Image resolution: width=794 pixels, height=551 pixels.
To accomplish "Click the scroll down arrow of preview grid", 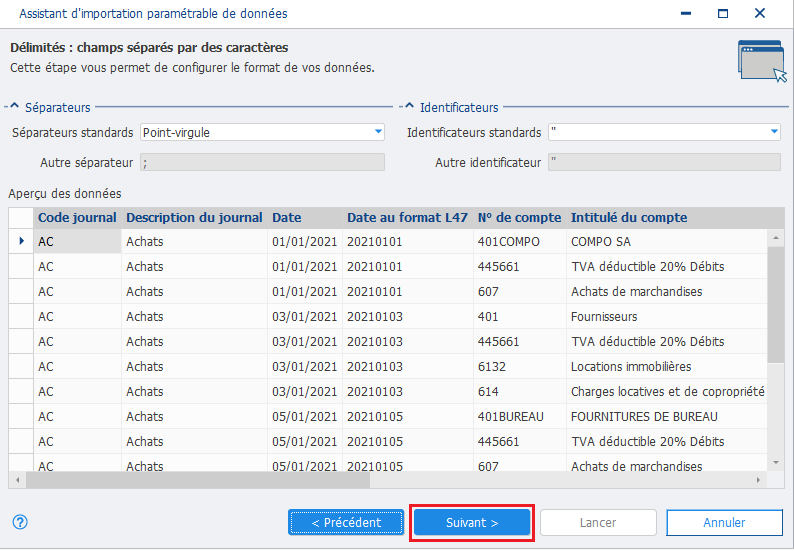I will [776, 462].
